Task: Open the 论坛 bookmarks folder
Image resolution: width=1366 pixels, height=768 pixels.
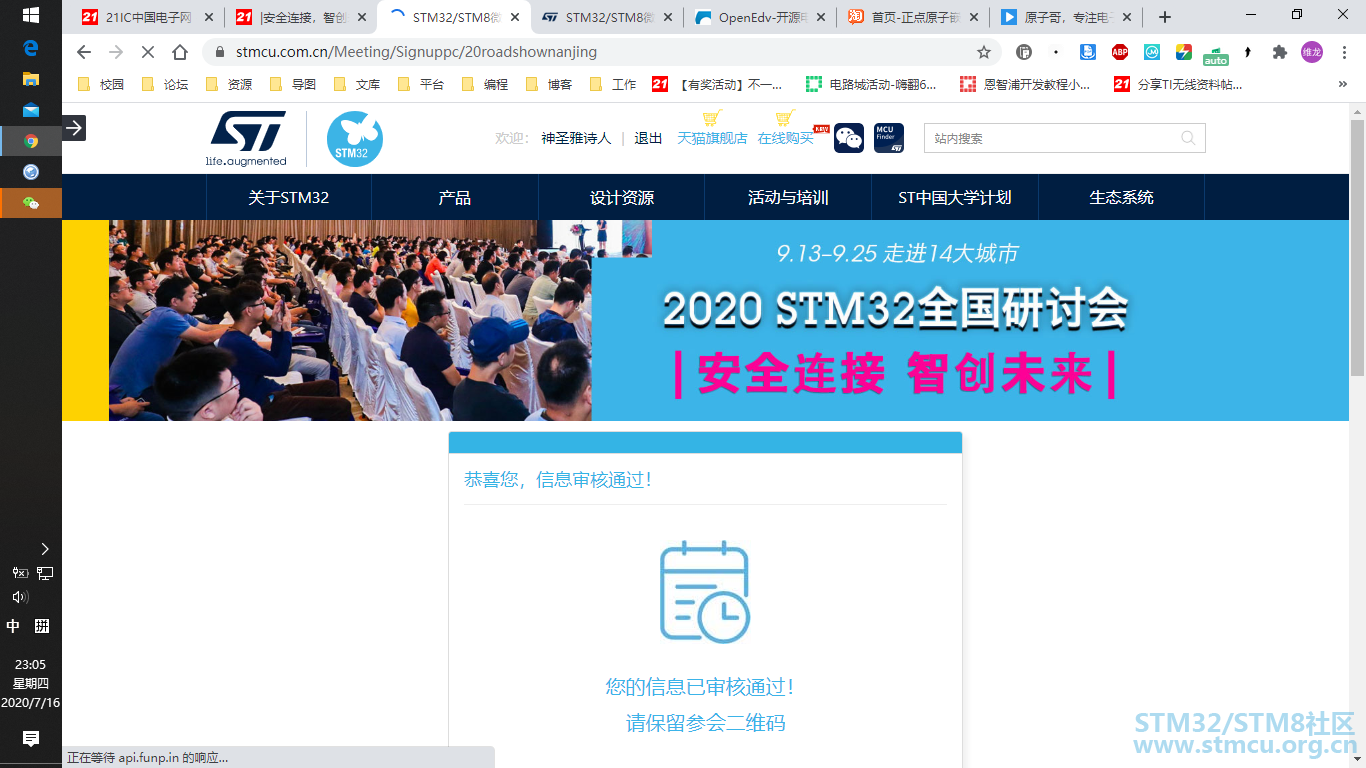Action: 165,85
